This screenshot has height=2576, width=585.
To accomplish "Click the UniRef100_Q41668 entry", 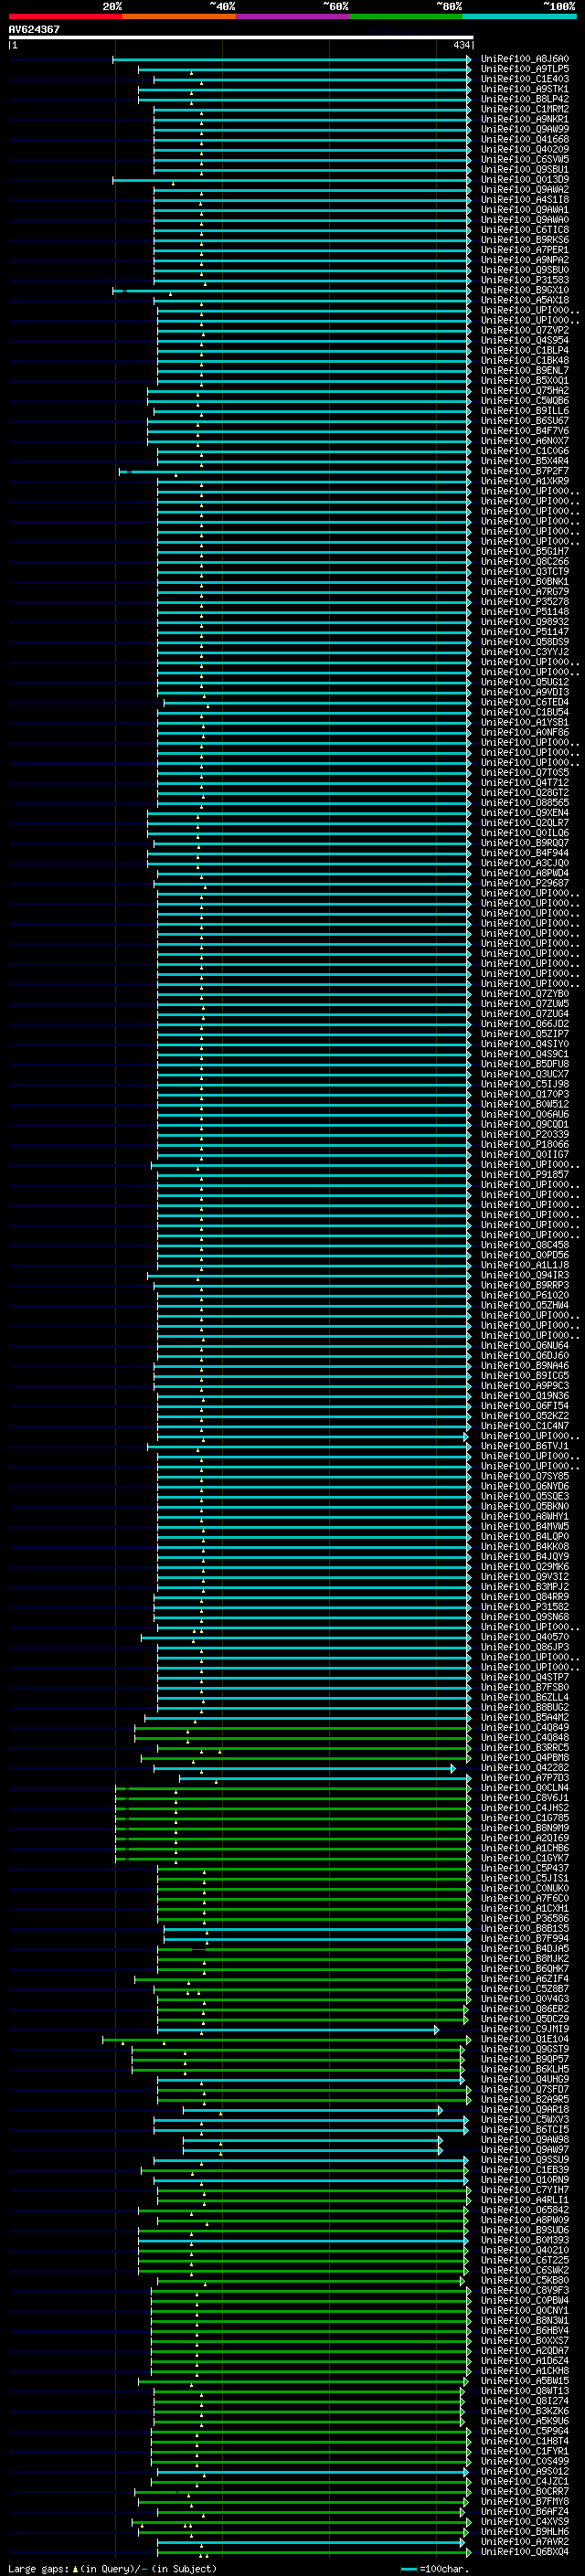I will click(524, 139).
